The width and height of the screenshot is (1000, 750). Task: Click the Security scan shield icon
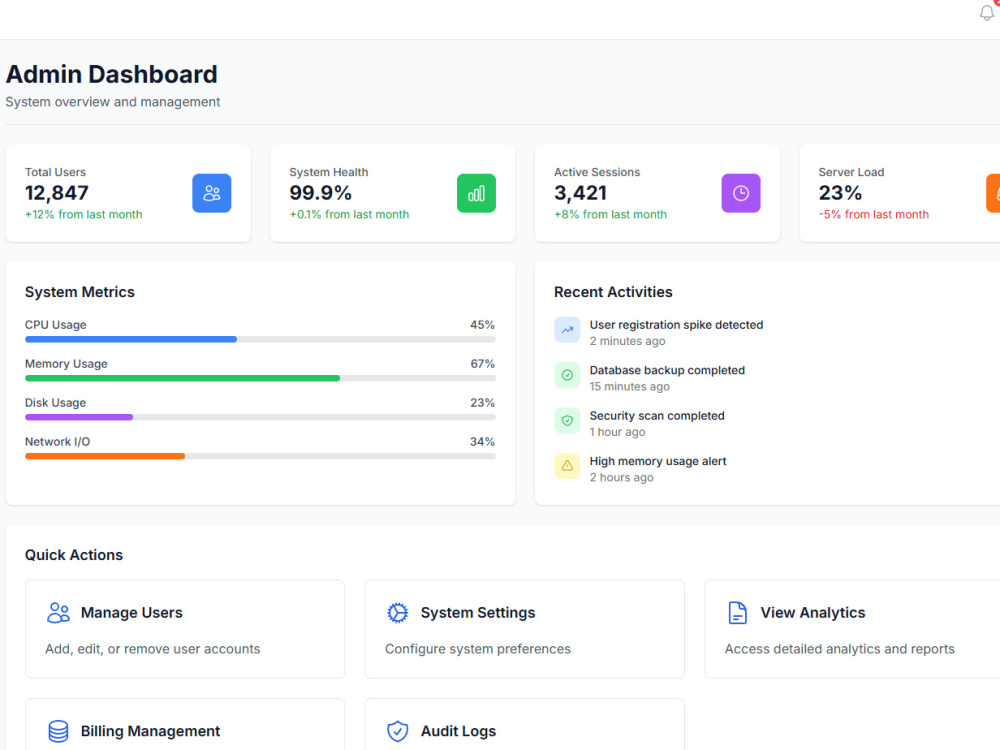coord(567,420)
